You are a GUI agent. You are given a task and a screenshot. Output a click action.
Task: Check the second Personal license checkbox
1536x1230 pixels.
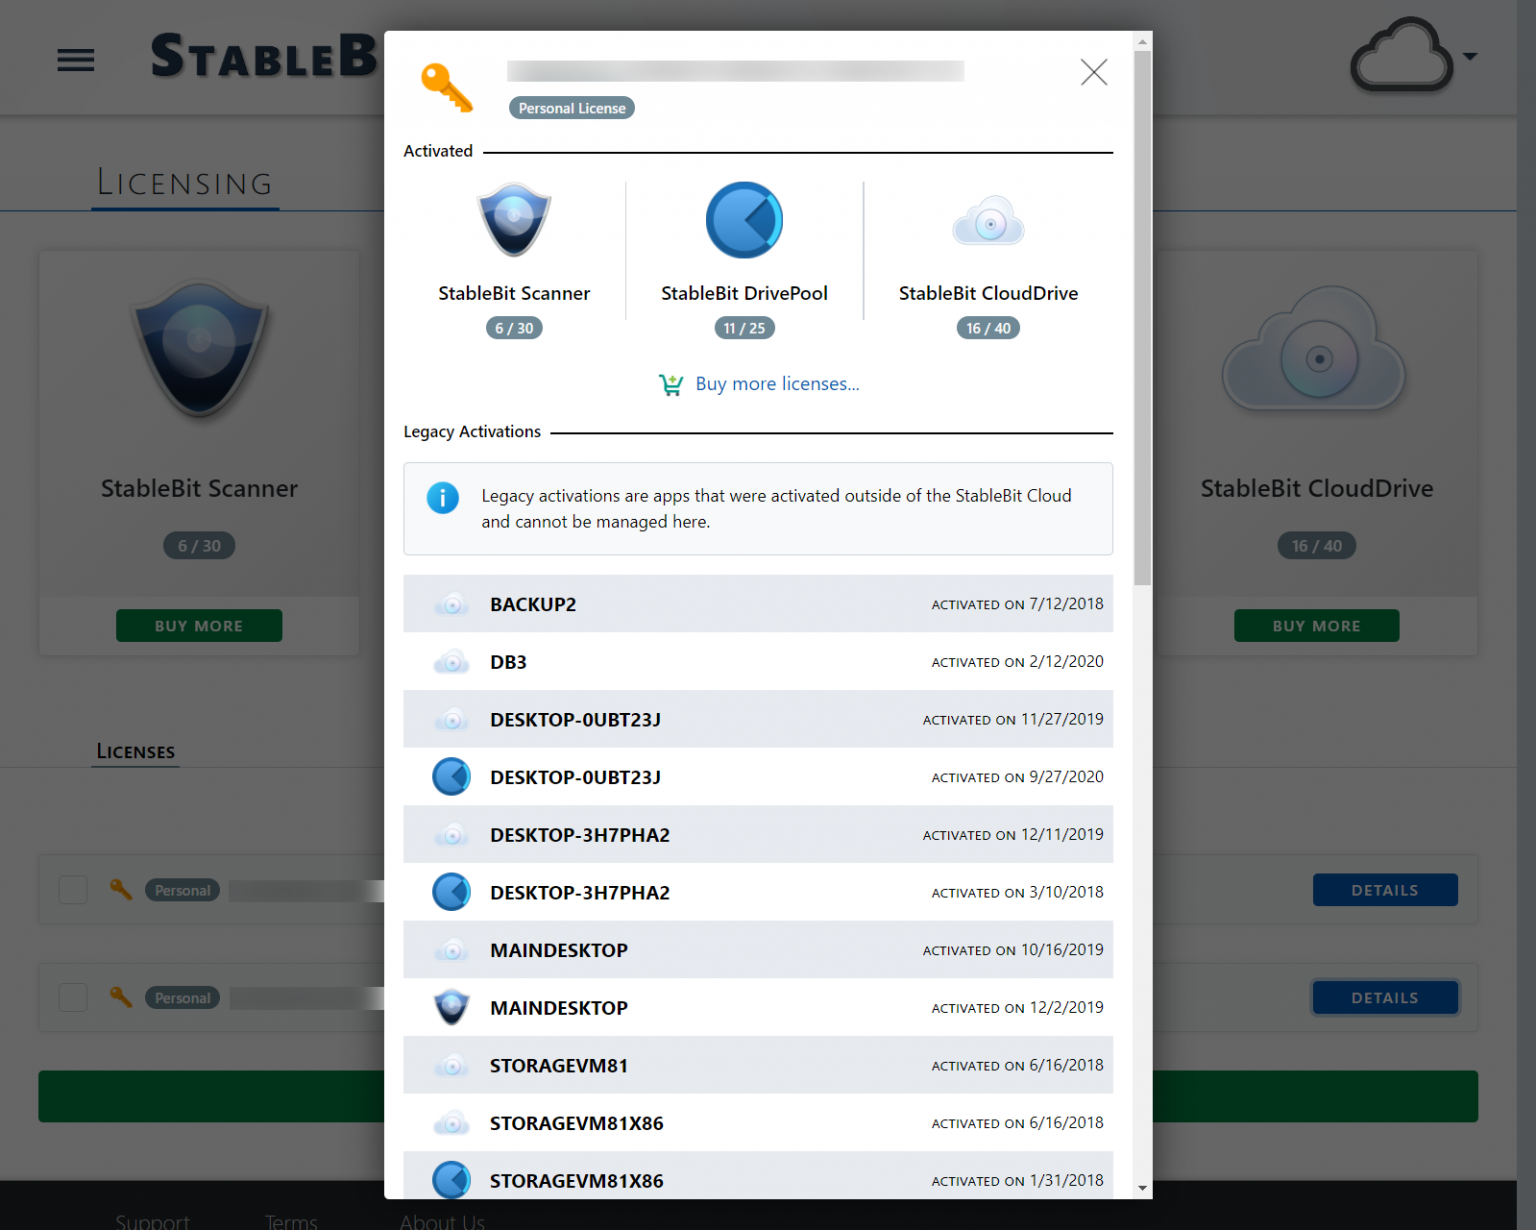tap(72, 997)
